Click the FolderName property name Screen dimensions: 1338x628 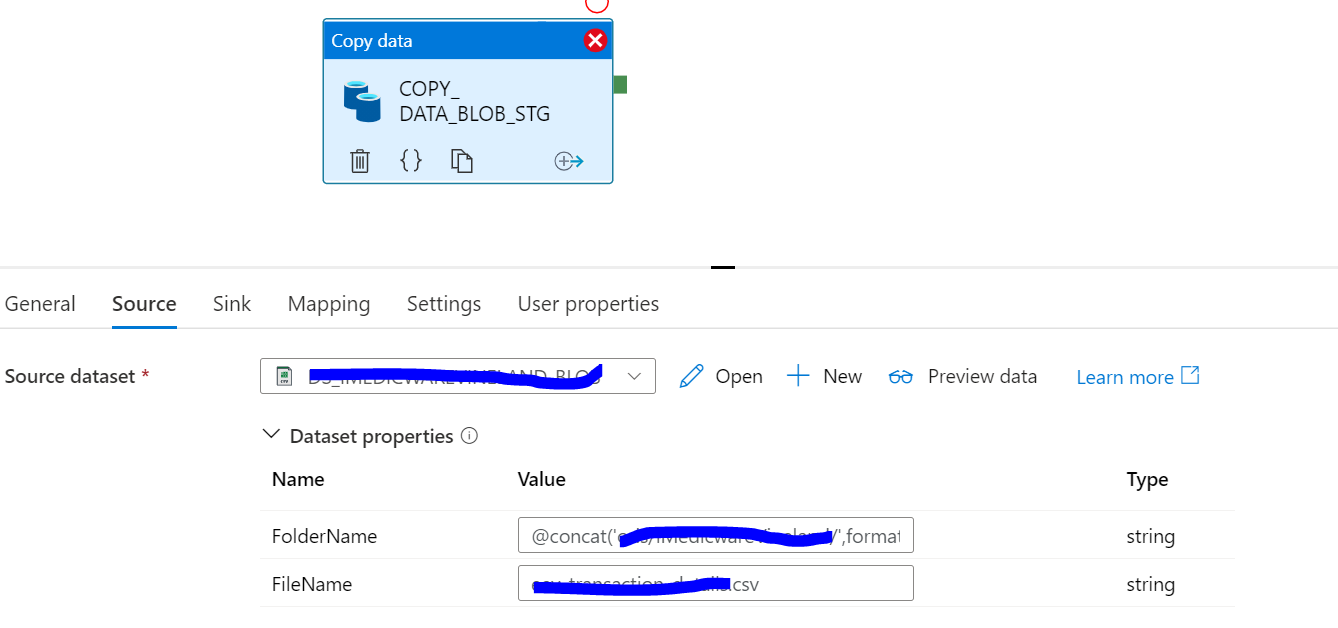(x=324, y=536)
